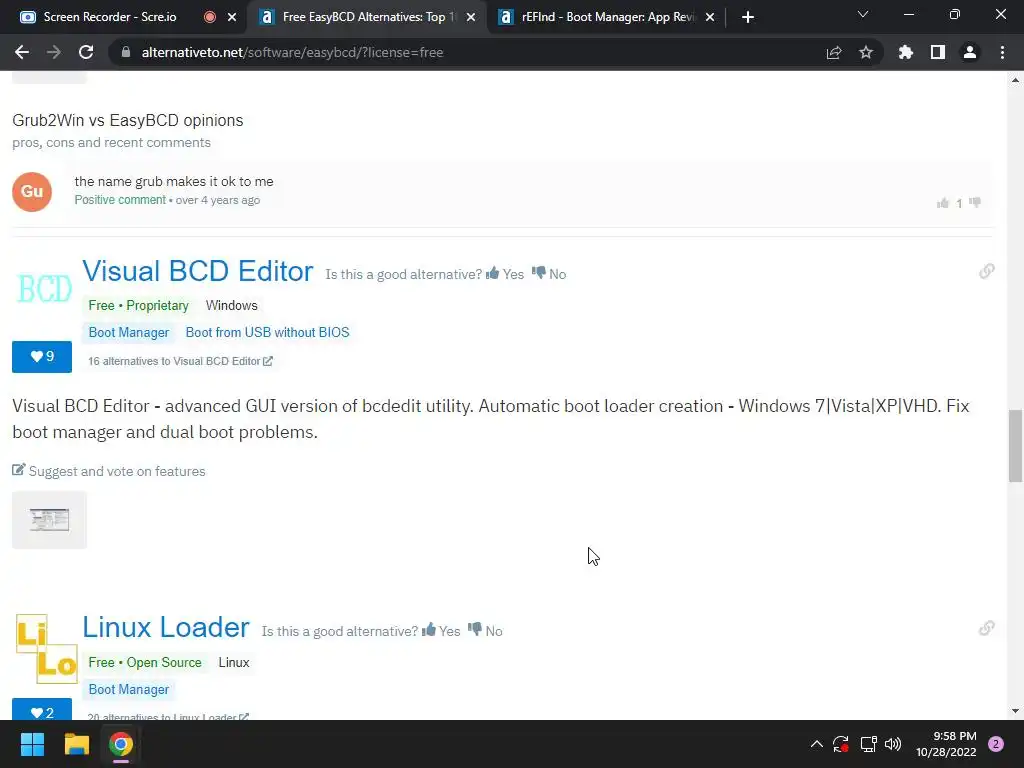
Task: Click the Free • Open Source license tag
Action: (145, 662)
